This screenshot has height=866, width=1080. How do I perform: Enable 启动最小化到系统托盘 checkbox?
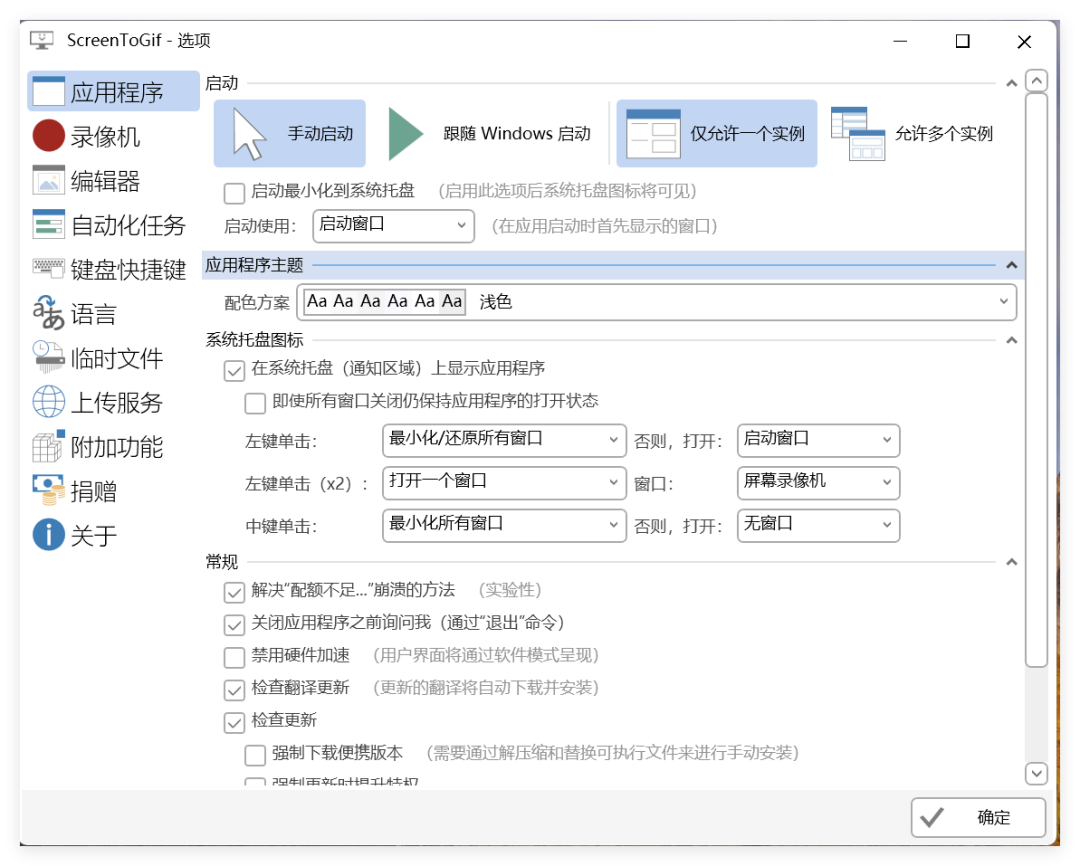(234, 193)
